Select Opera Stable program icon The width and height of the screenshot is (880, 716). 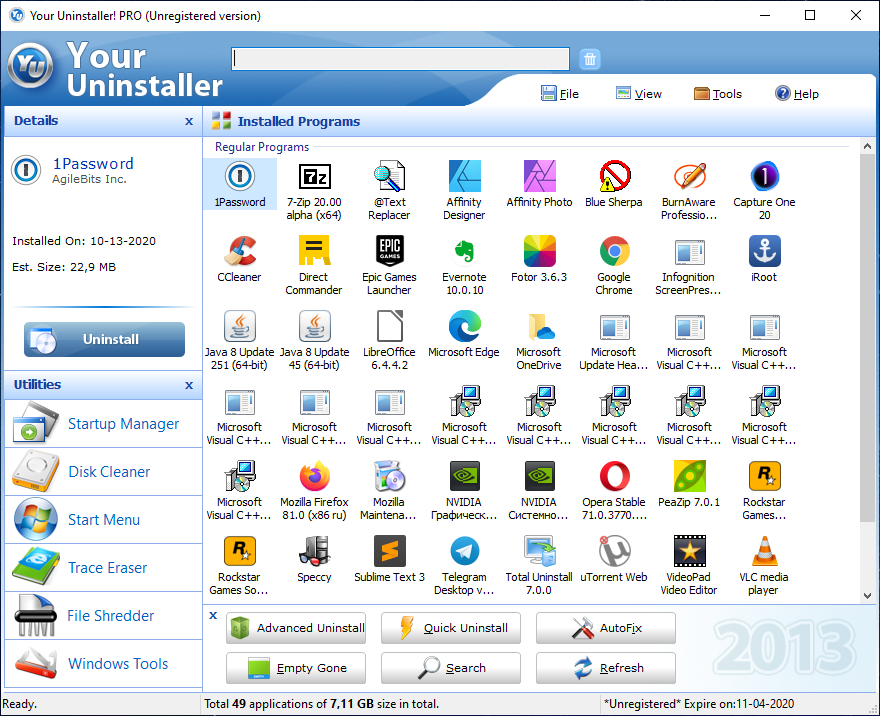point(614,476)
